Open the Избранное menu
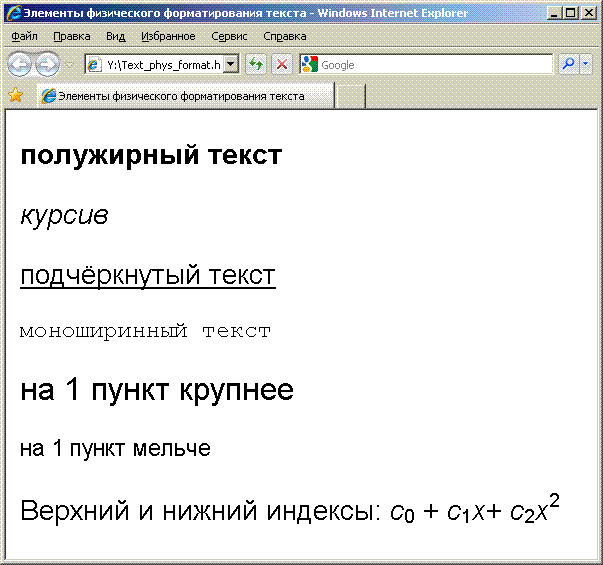Image resolution: width=603 pixels, height=565 pixels. 168,36
